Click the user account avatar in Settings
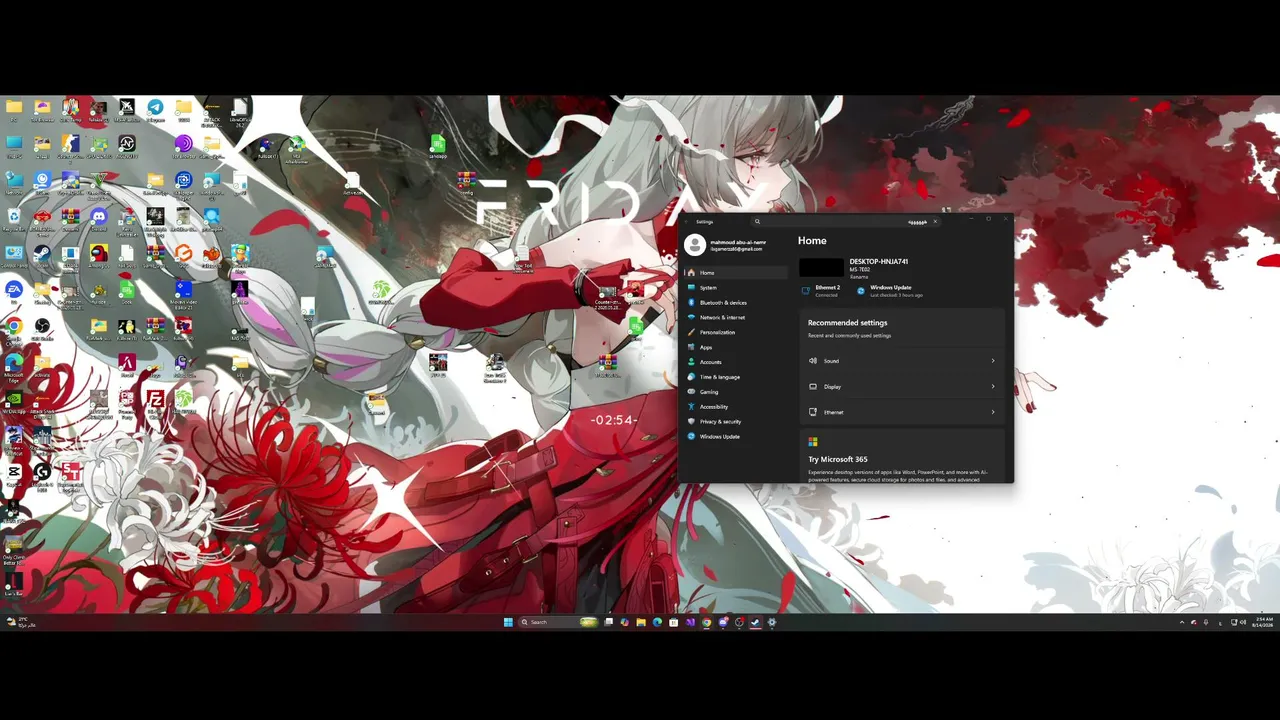 [695, 246]
